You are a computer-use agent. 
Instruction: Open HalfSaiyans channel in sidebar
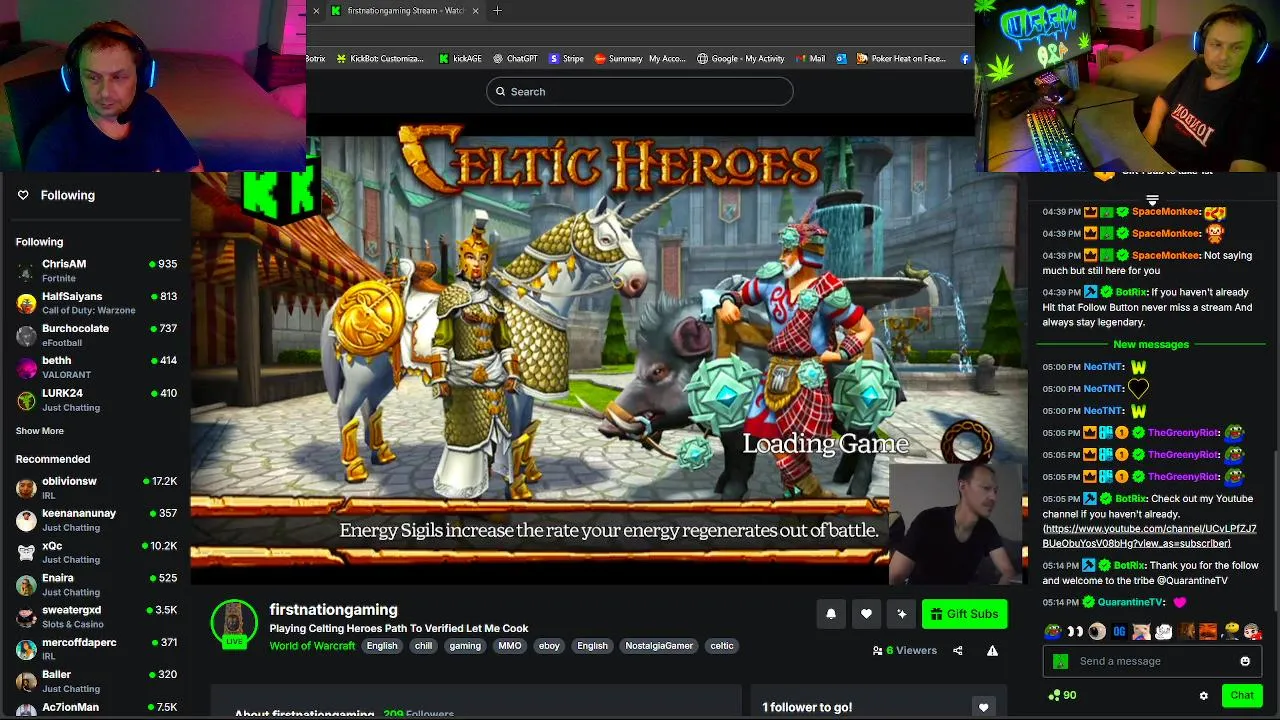click(96, 303)
